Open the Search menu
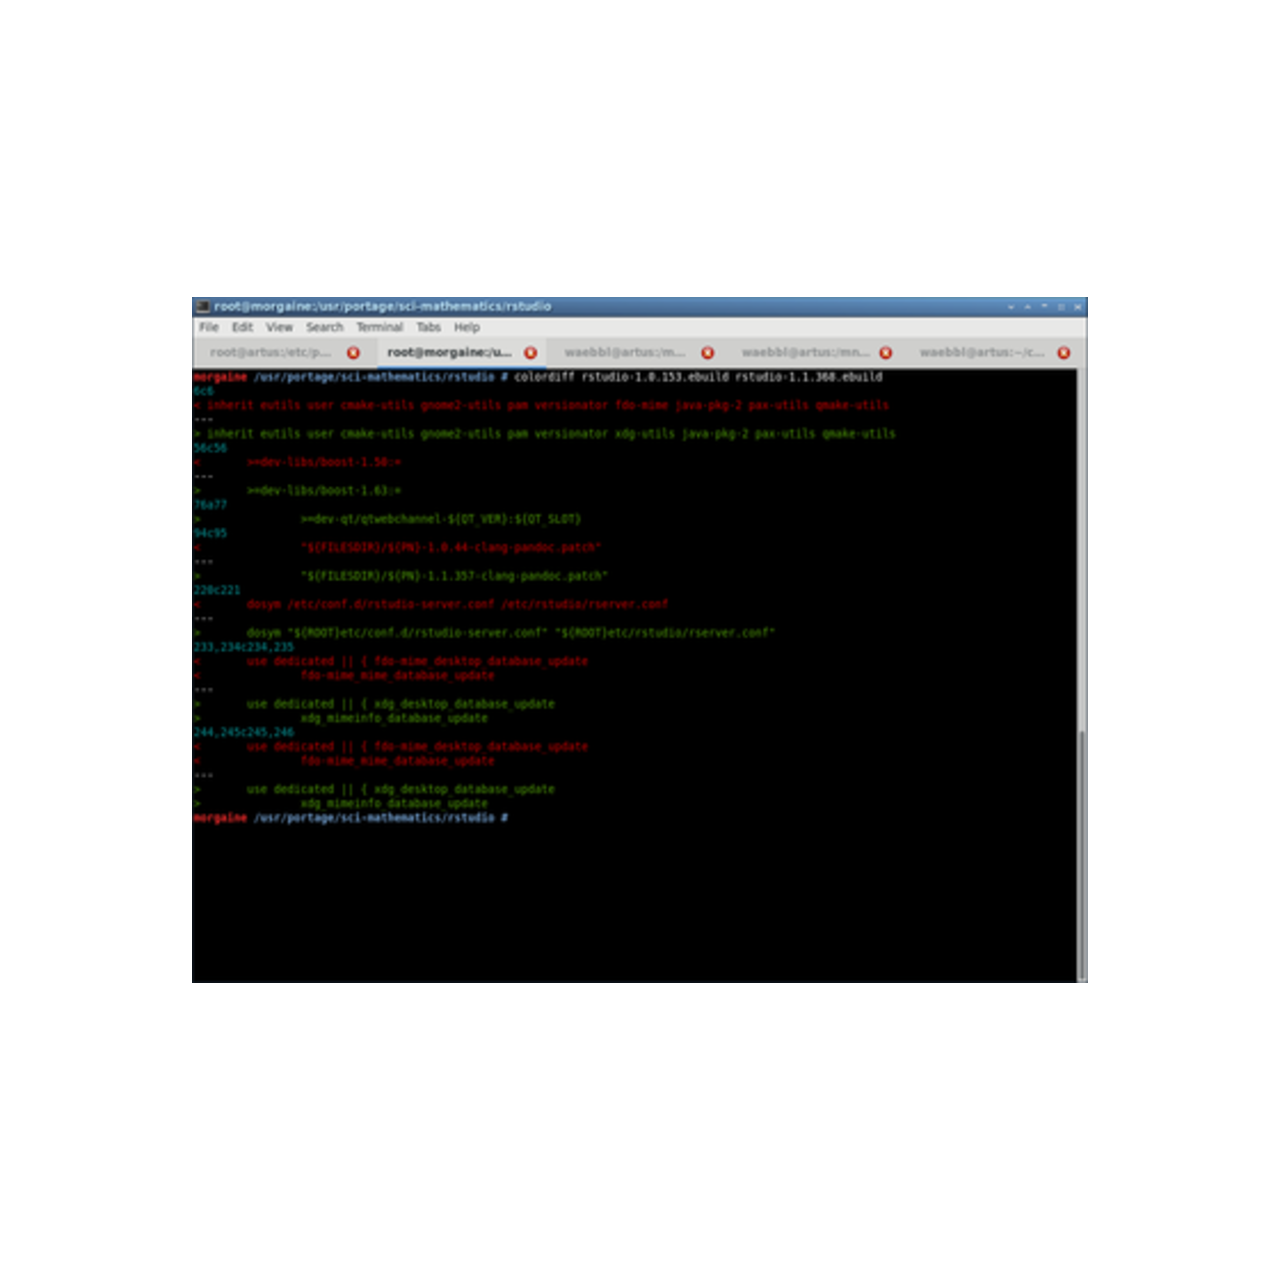This screenshot has width=1280, height=1280. (x=325, y=327)
